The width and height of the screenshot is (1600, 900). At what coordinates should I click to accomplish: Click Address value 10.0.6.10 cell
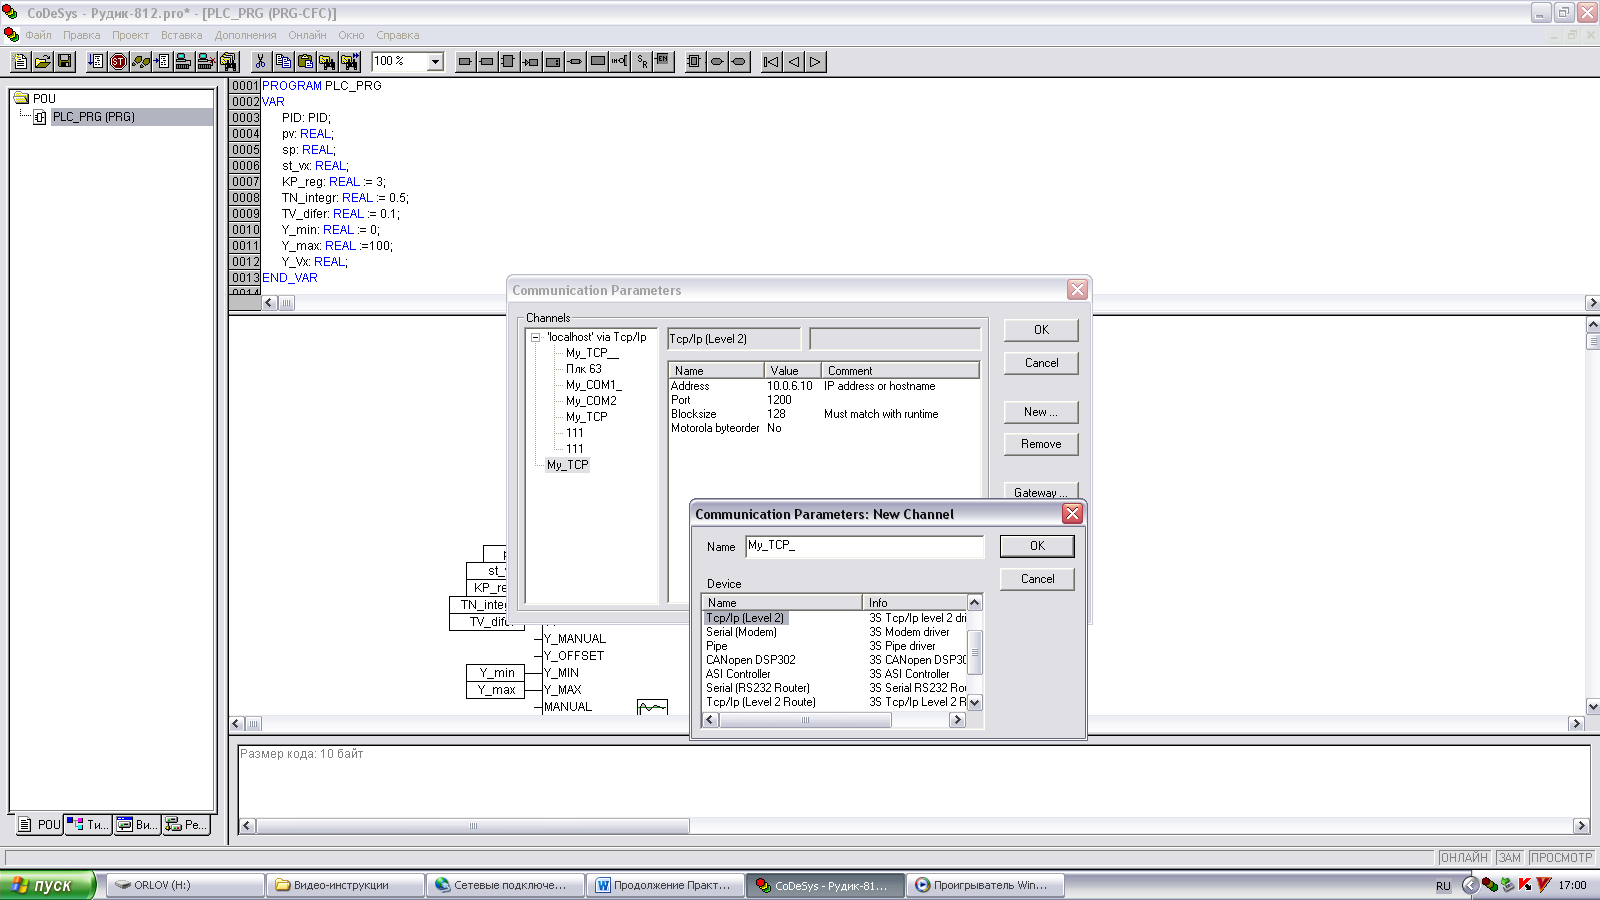pos(790,386)
